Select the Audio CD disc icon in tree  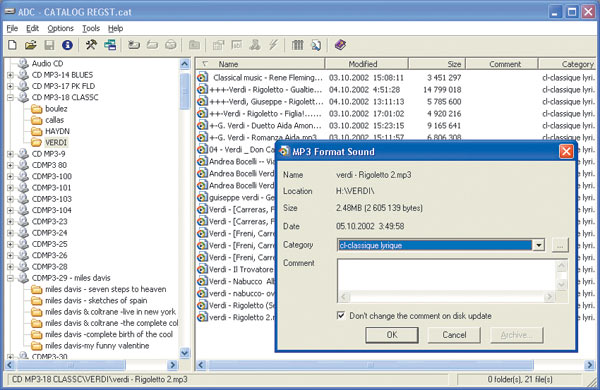tap(23, 63)
